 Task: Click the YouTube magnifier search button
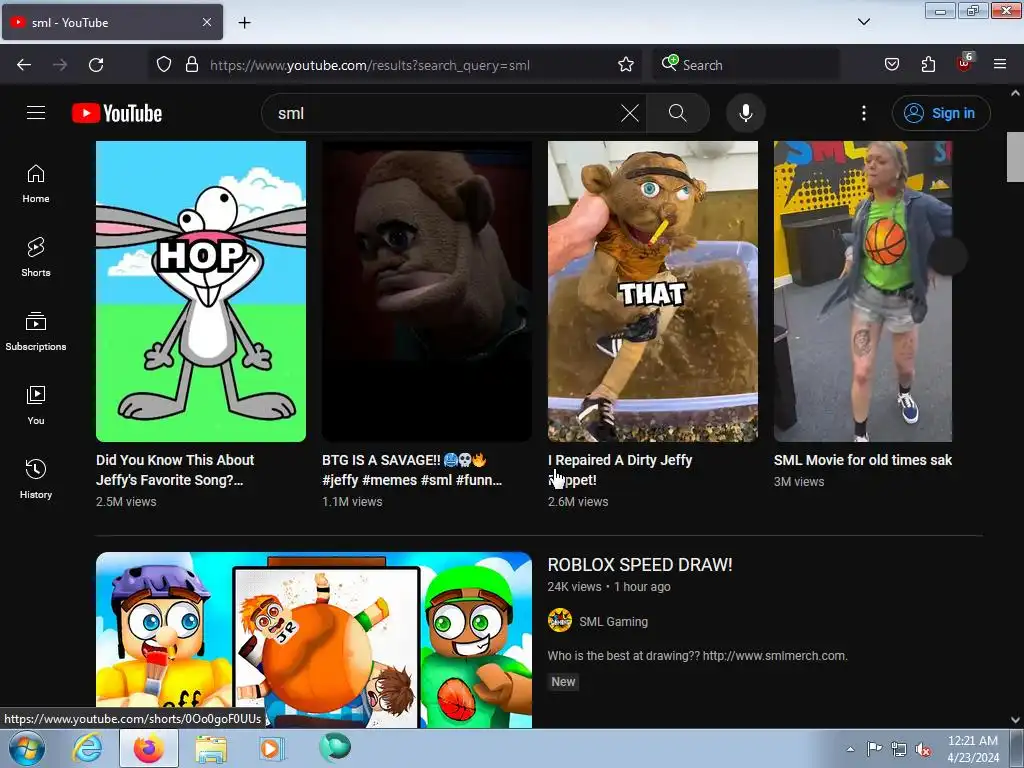[677, 113]
